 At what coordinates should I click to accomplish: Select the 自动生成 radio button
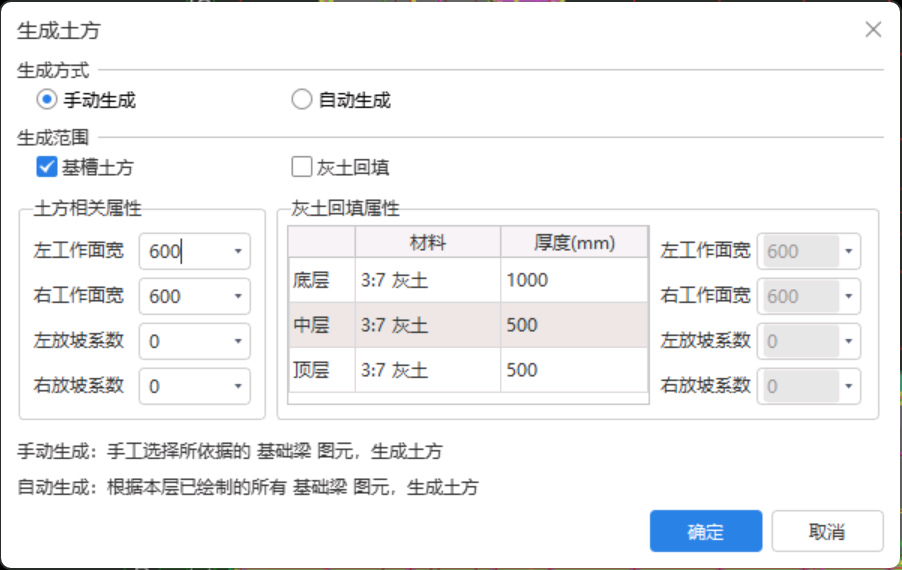(301, 100)
